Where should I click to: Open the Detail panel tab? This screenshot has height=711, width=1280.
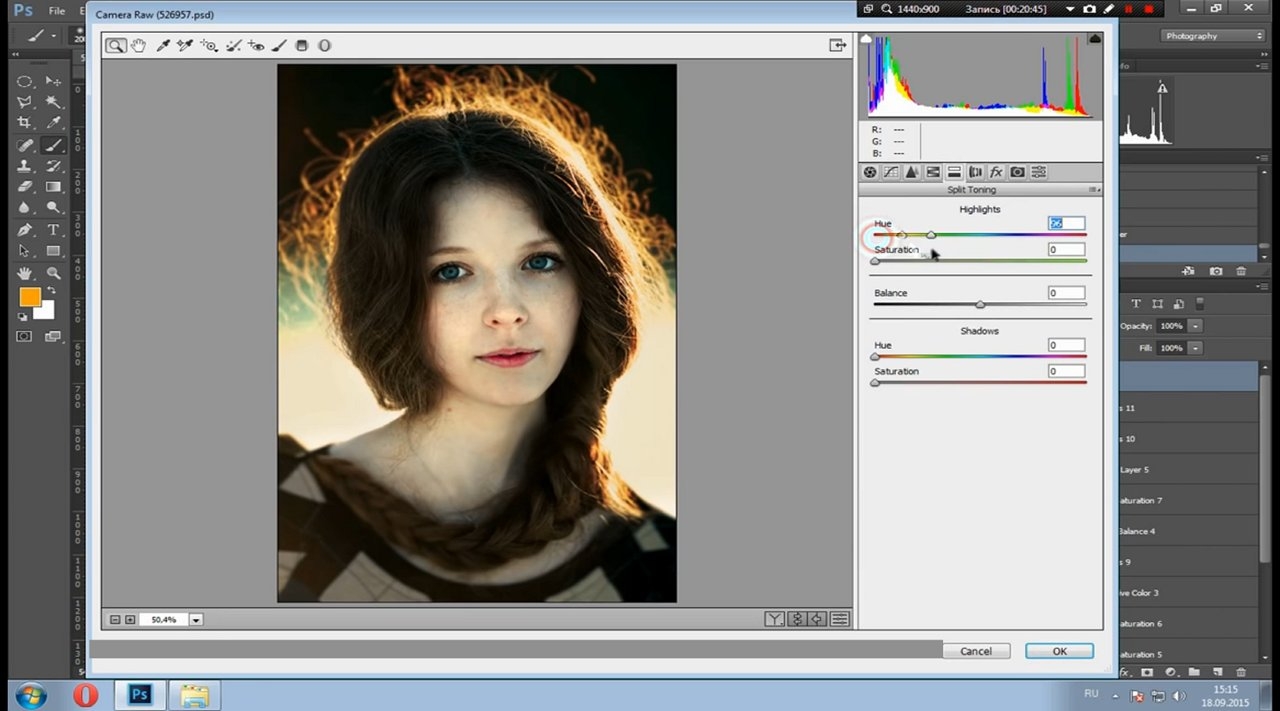(912, 172)
